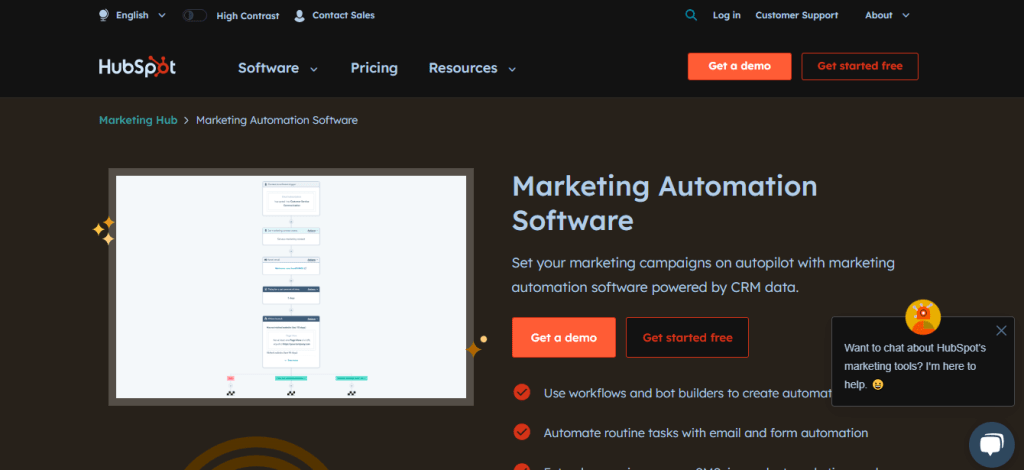Click the HubSpot logo

coord(137,67)
